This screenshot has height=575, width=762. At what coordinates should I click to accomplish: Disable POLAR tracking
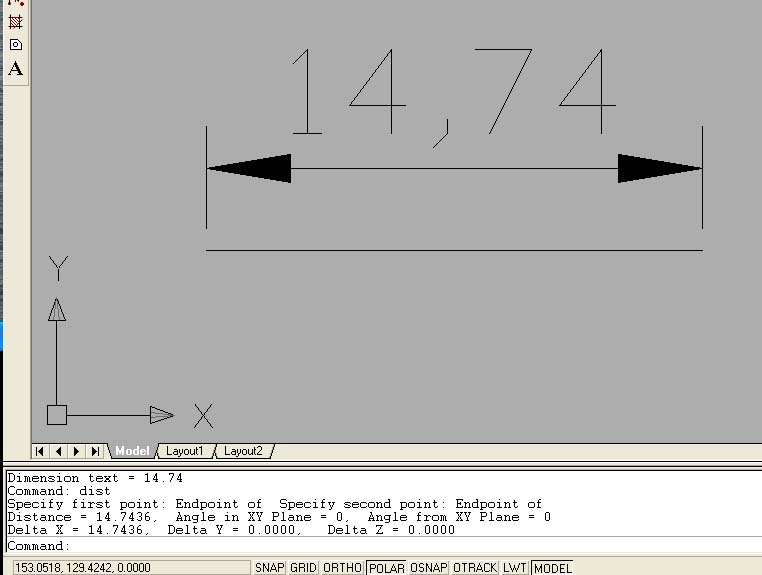386,568
